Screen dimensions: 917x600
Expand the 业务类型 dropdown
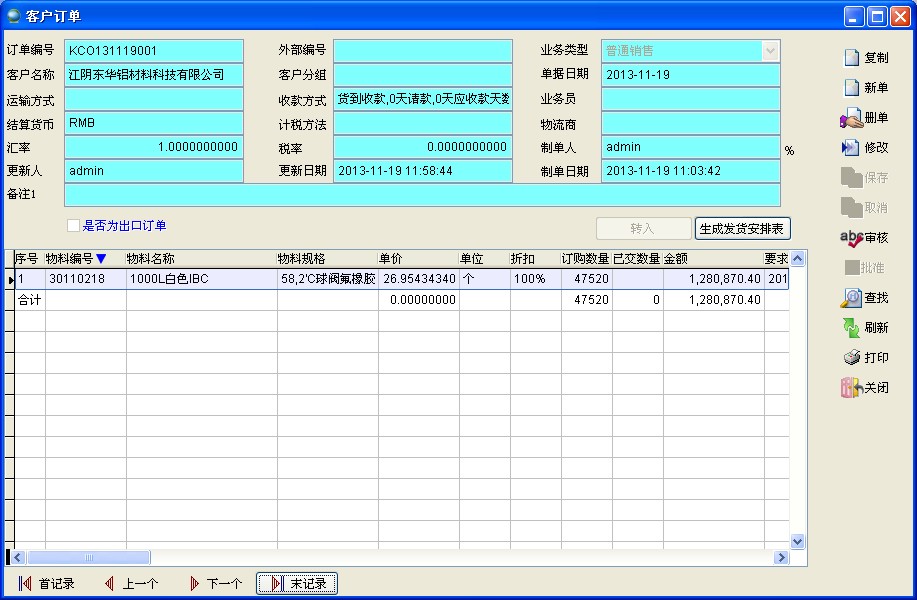pos(770,51)
